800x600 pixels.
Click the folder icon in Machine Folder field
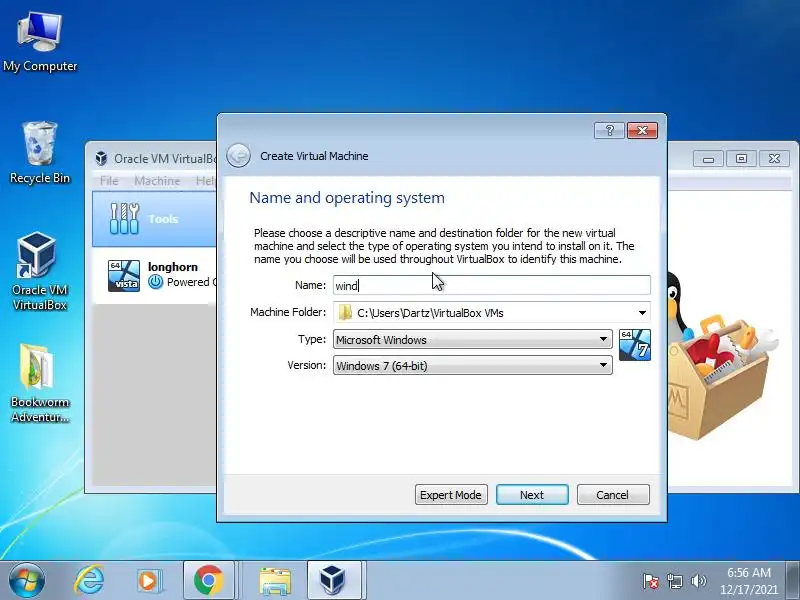(x=345, y=312)
